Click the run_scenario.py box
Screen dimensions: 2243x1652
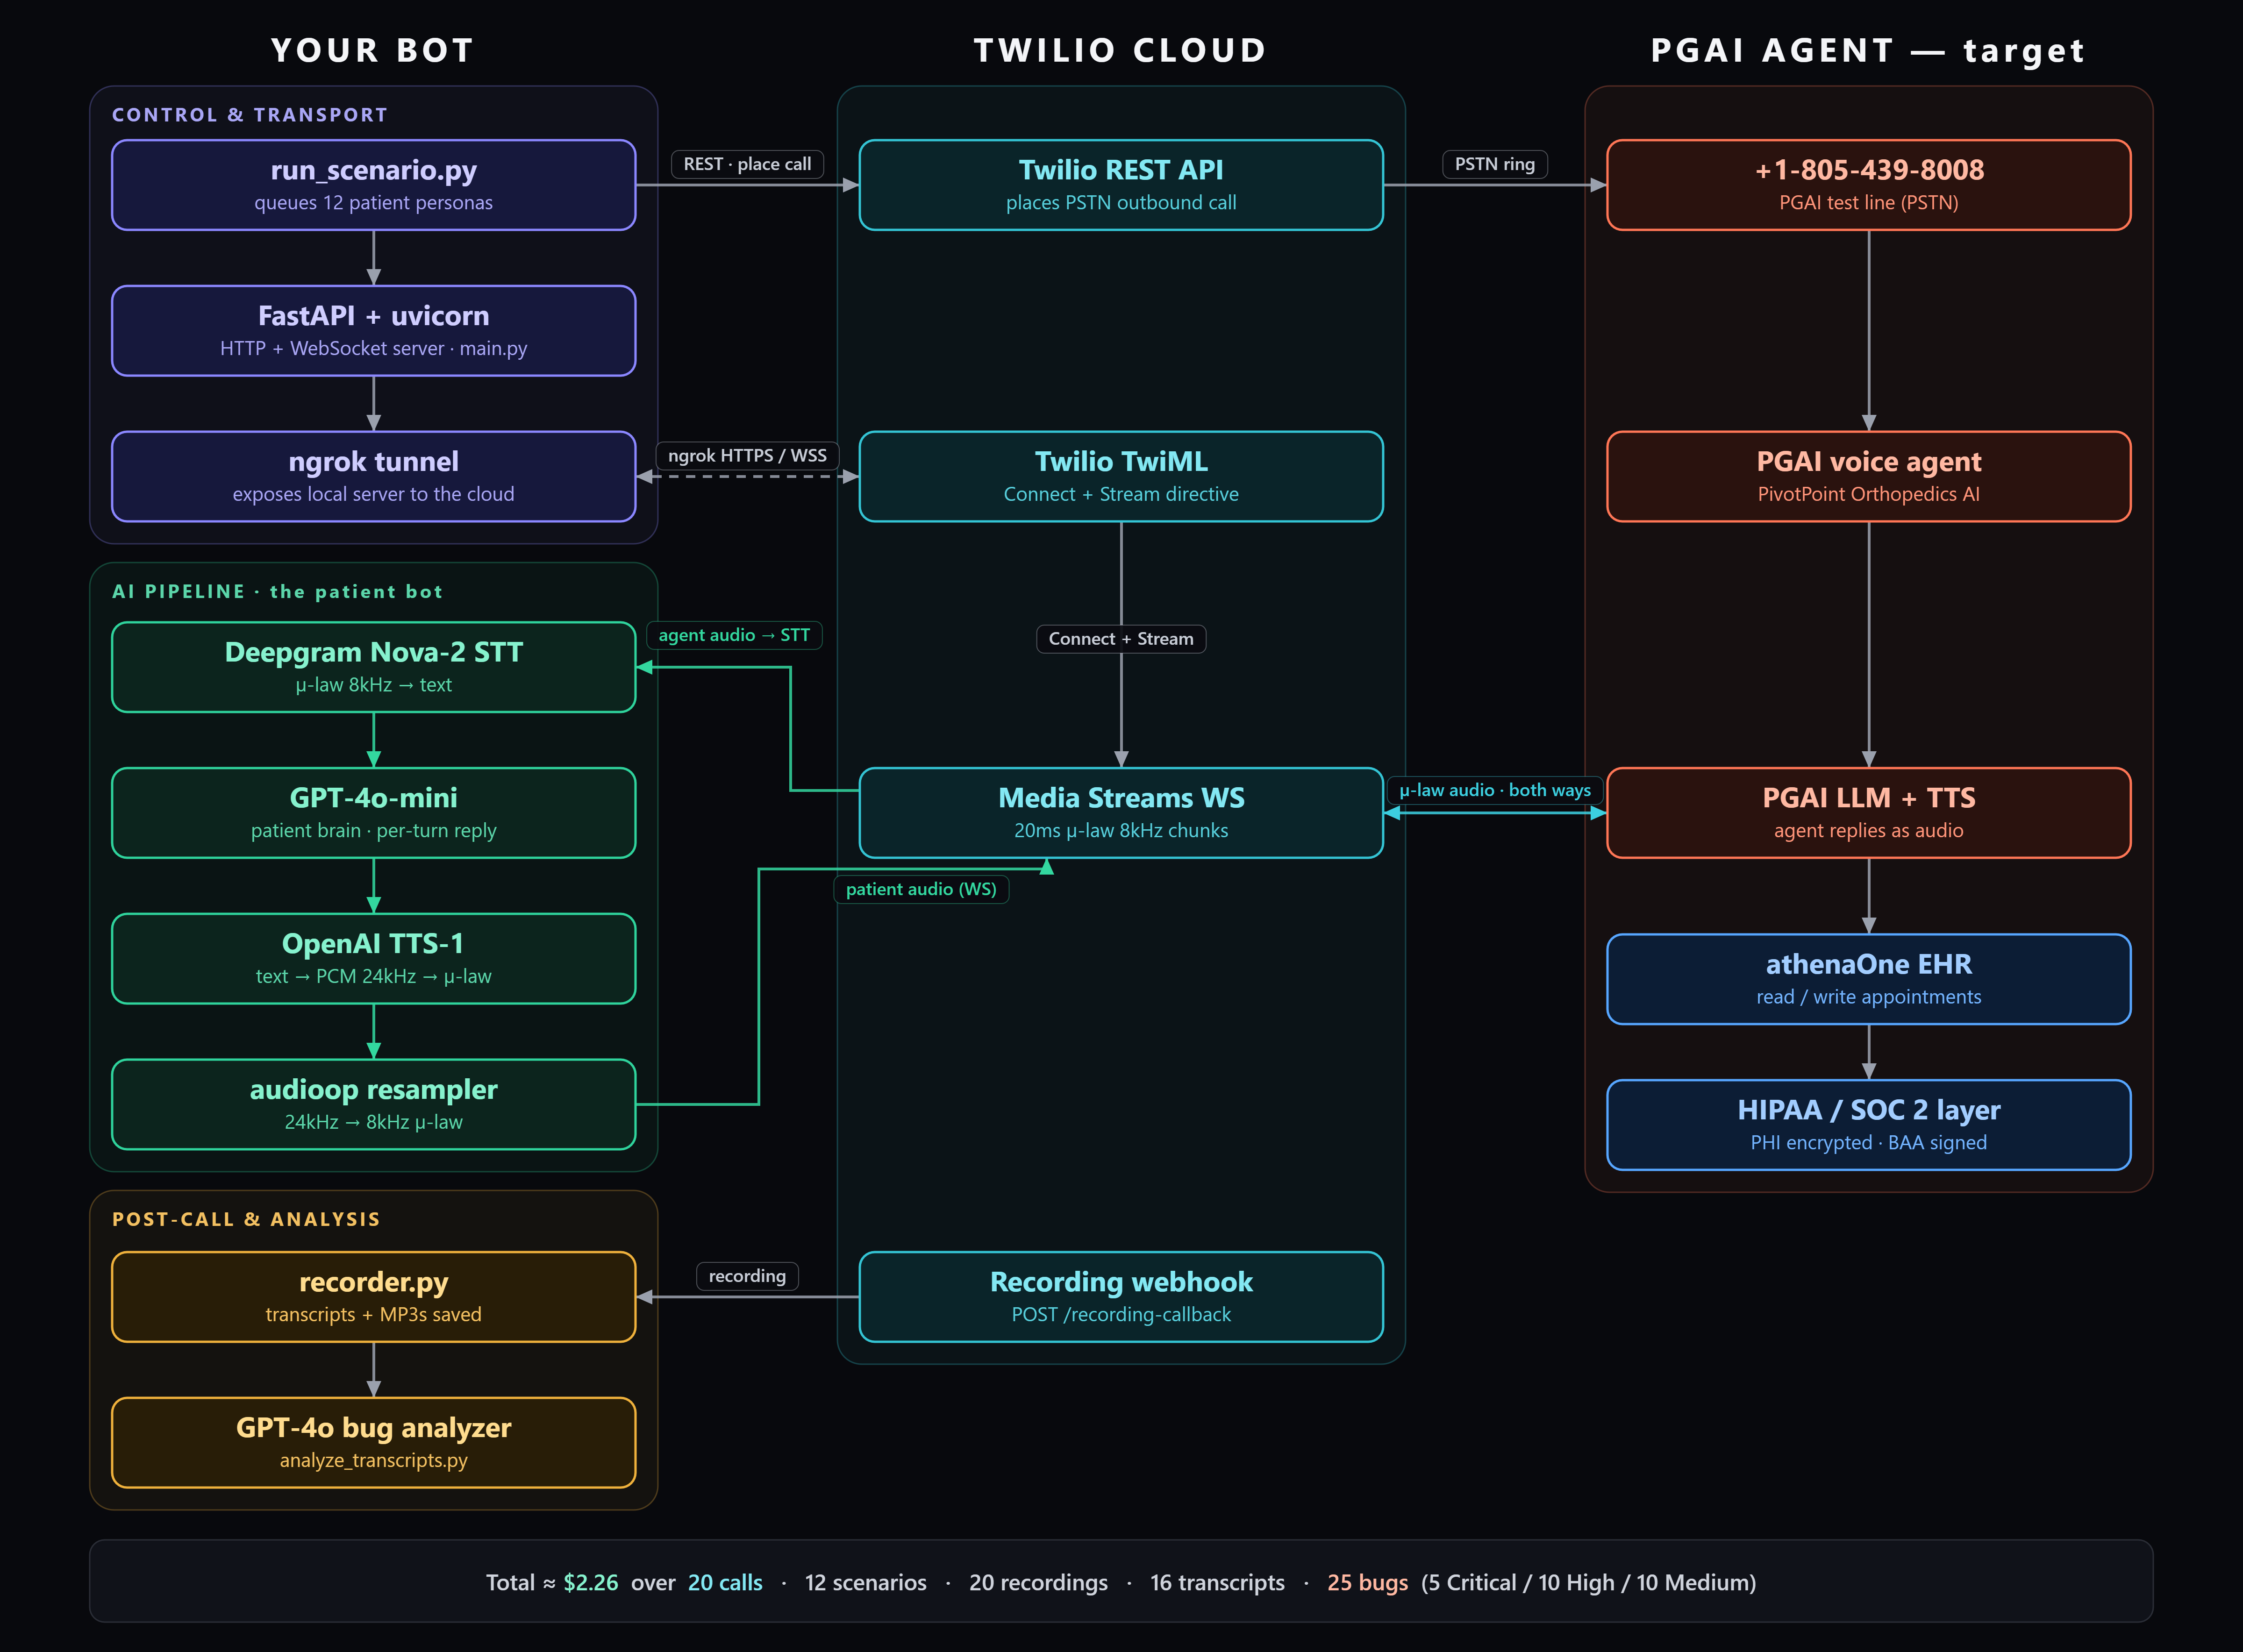tap(373, 185)
